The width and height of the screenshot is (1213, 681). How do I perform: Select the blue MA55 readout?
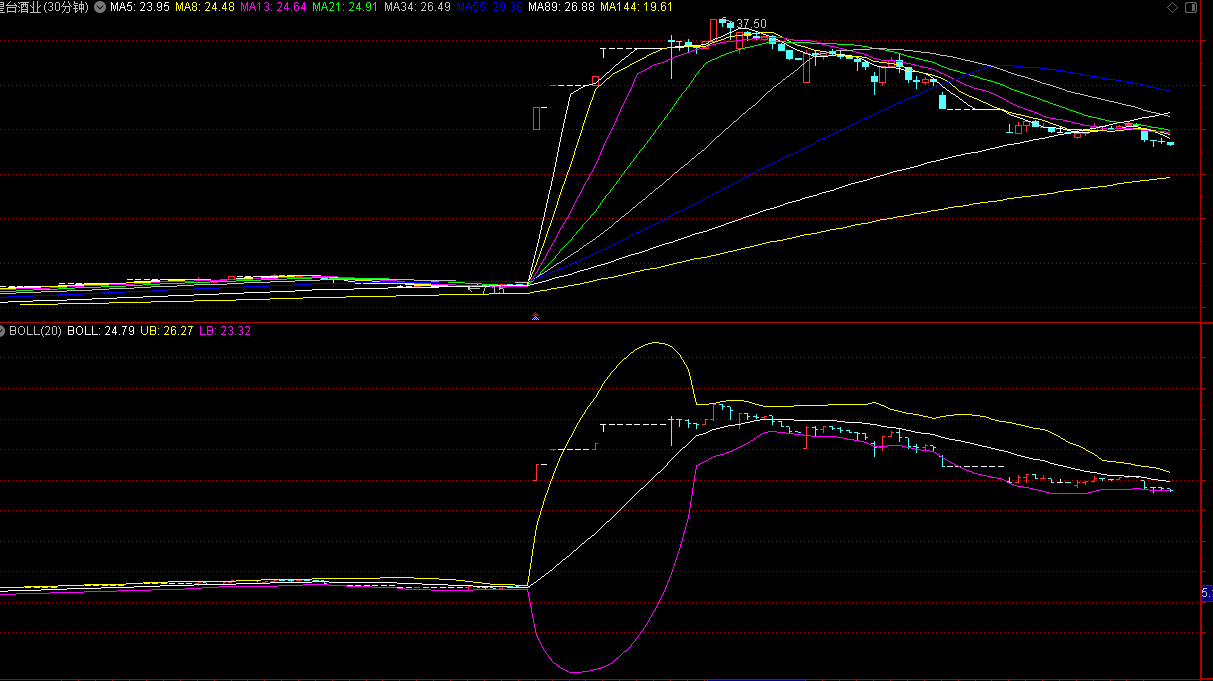click(x=489, y=7)
